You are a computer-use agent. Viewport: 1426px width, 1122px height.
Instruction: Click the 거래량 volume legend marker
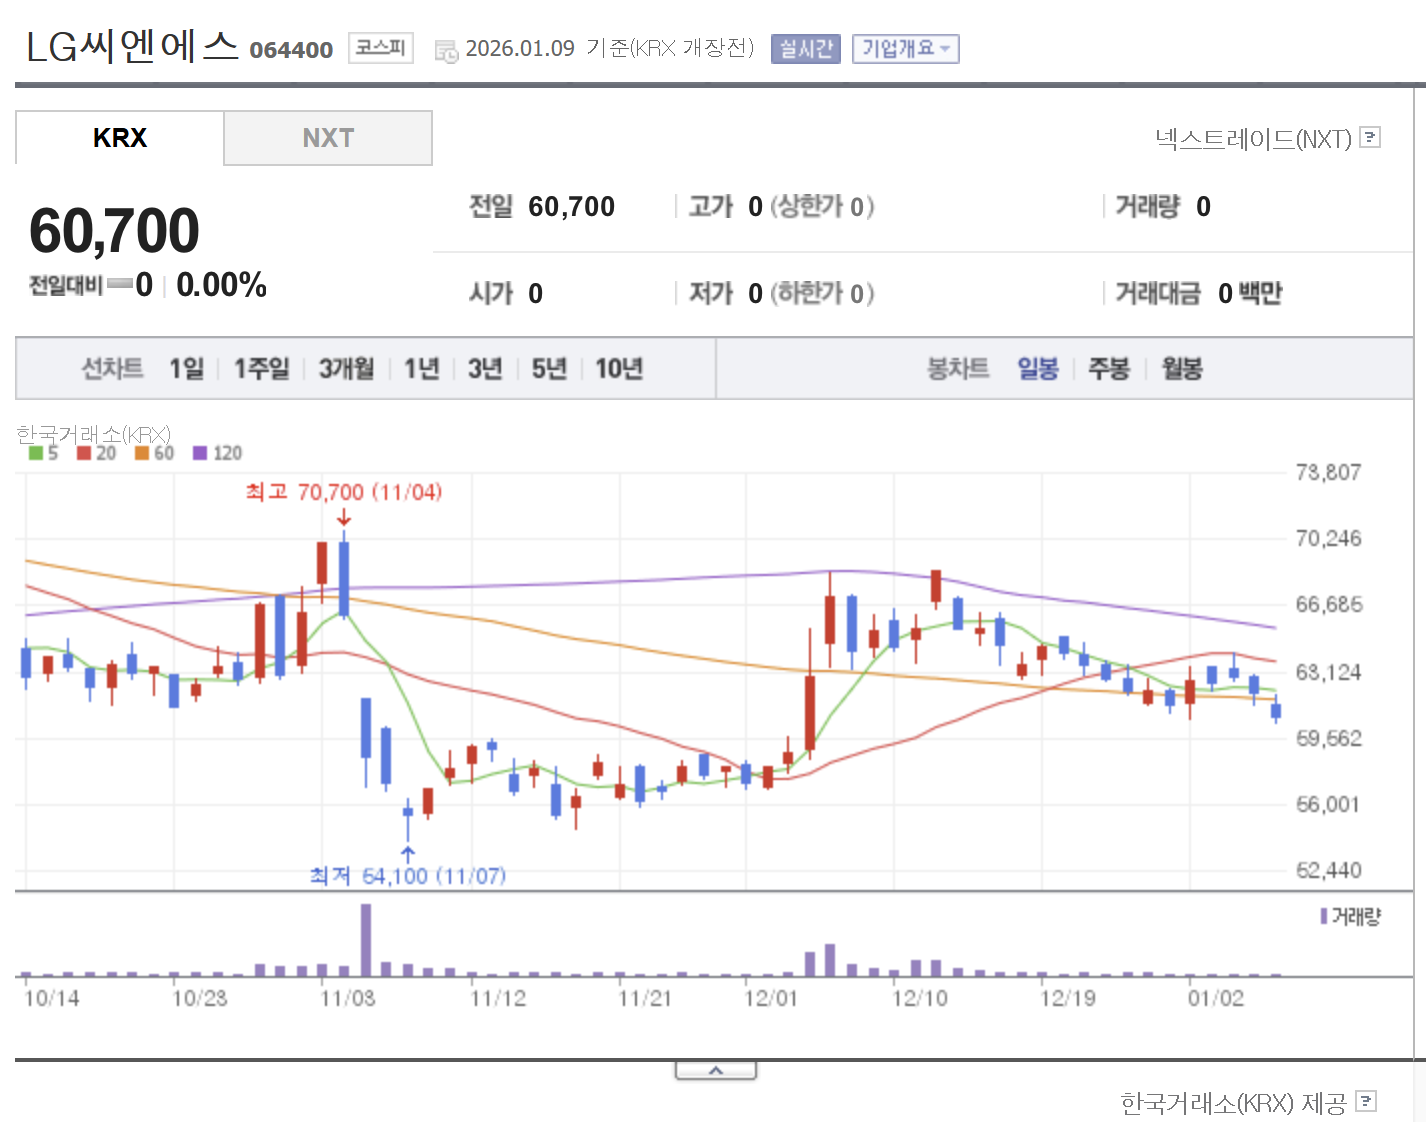click(1324, 916)
